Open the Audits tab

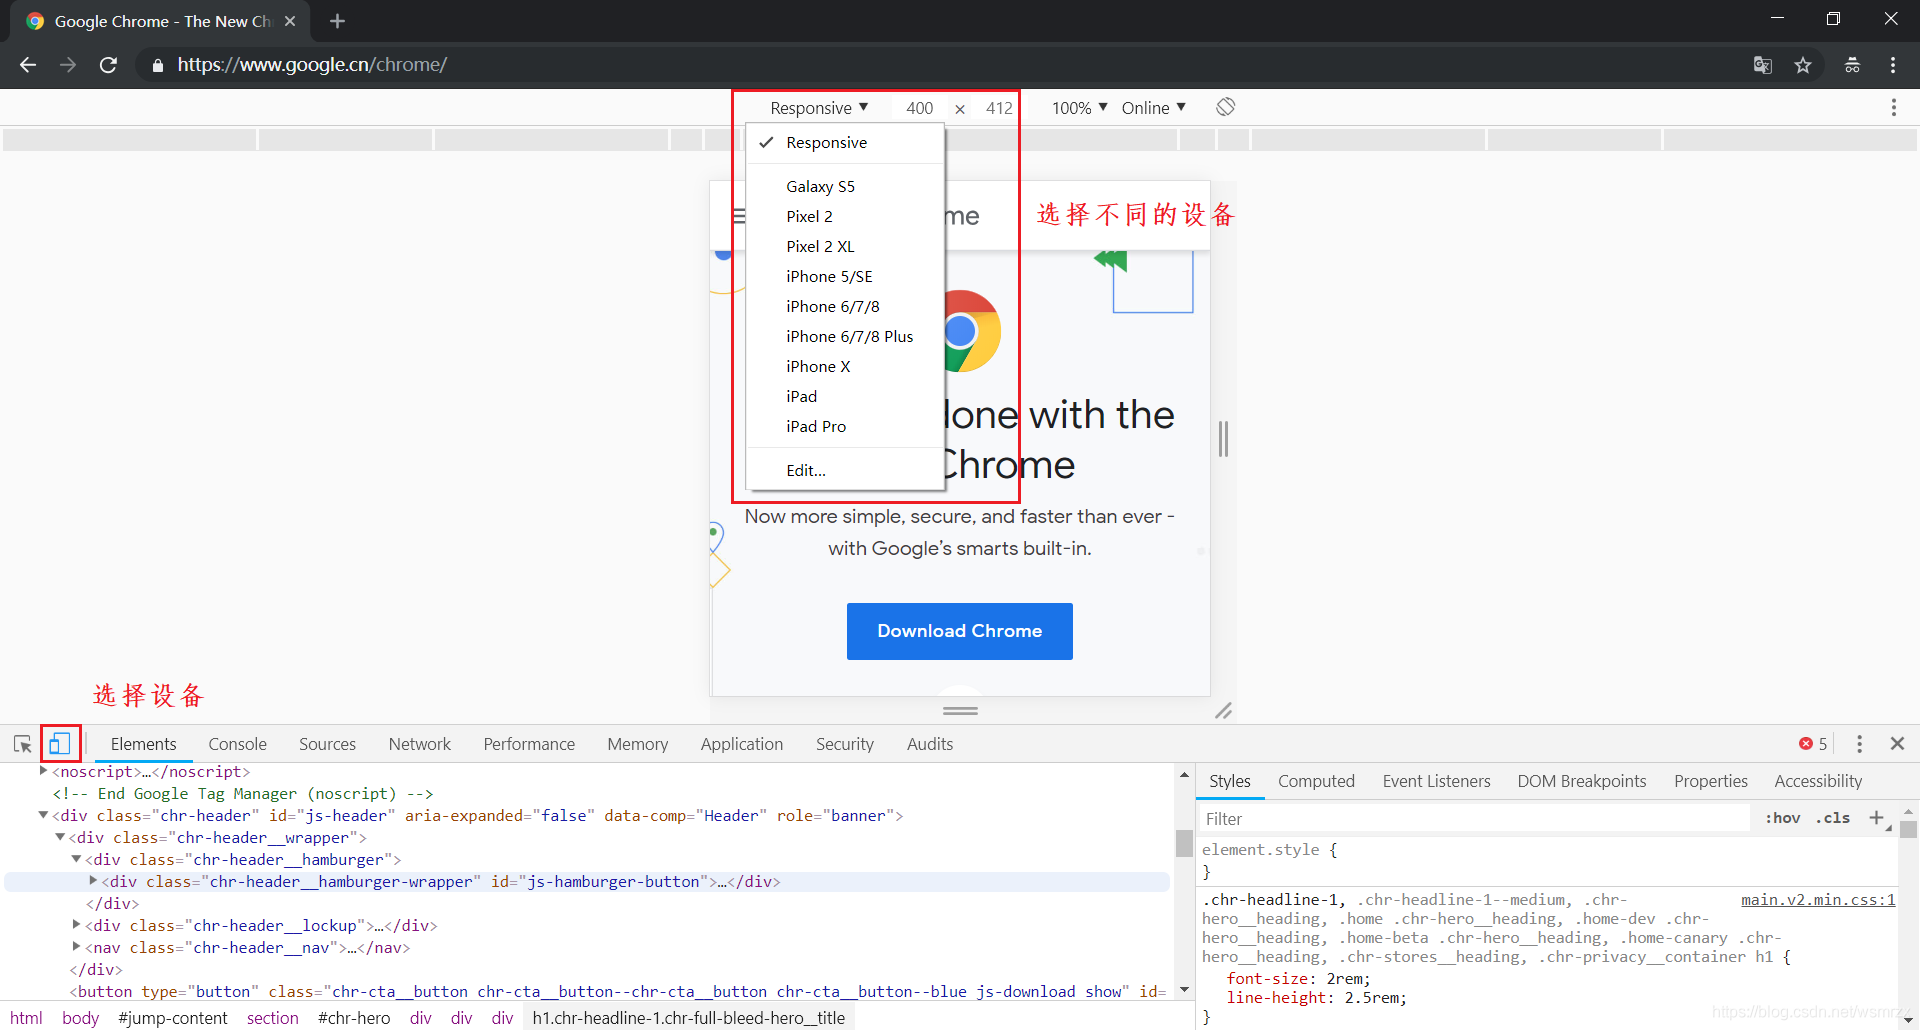[930, 744]
